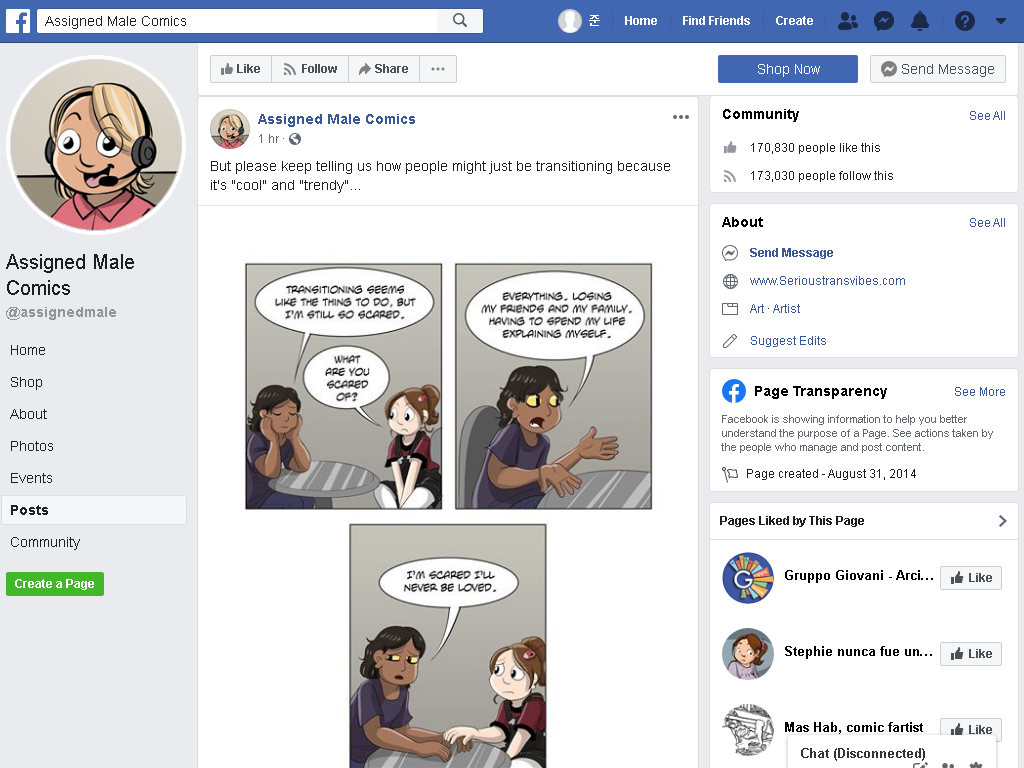Open the post author's small avatar
This screenshot has height=768, width=1024.
(230, 129)
